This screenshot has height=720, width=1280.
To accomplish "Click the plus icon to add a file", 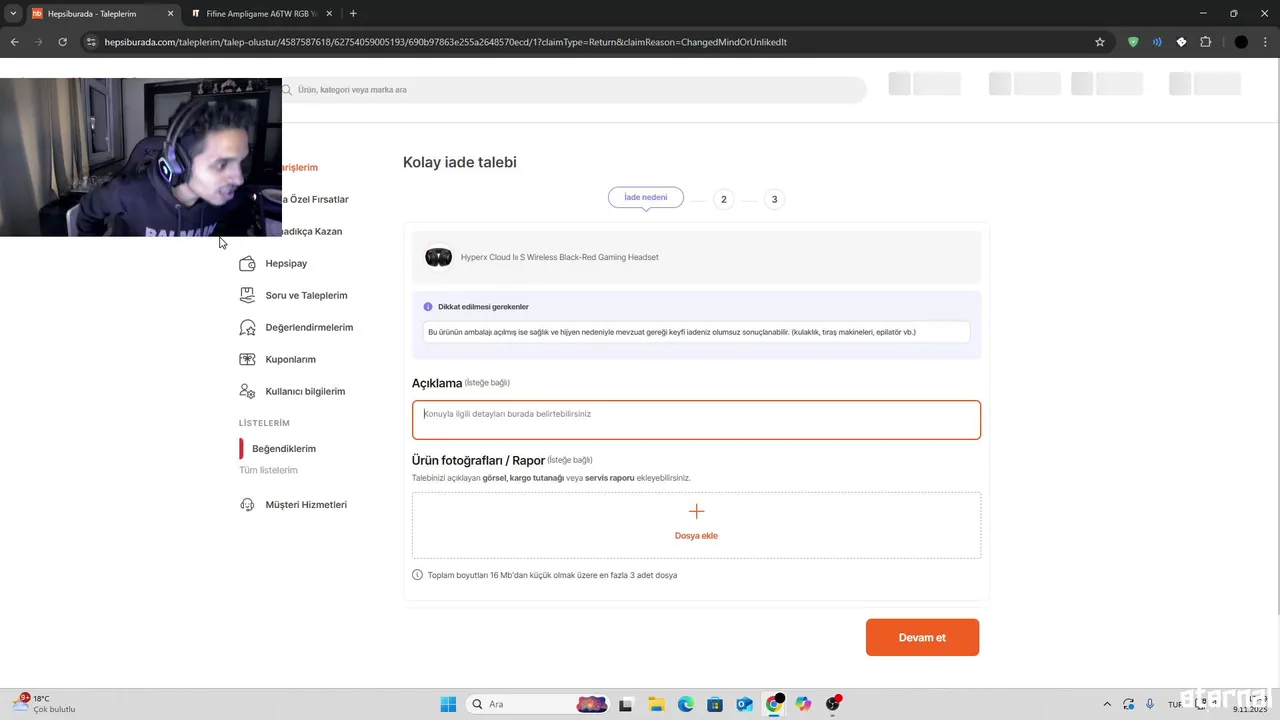I will [x=696, y=511].
